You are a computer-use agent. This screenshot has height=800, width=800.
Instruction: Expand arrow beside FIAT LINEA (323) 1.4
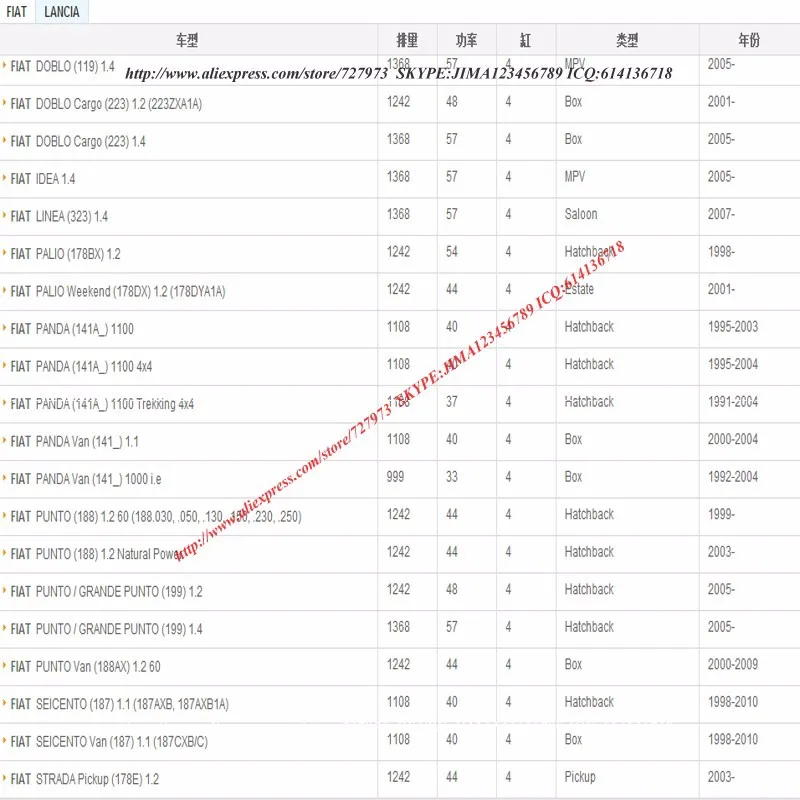(x=4, y=215)
